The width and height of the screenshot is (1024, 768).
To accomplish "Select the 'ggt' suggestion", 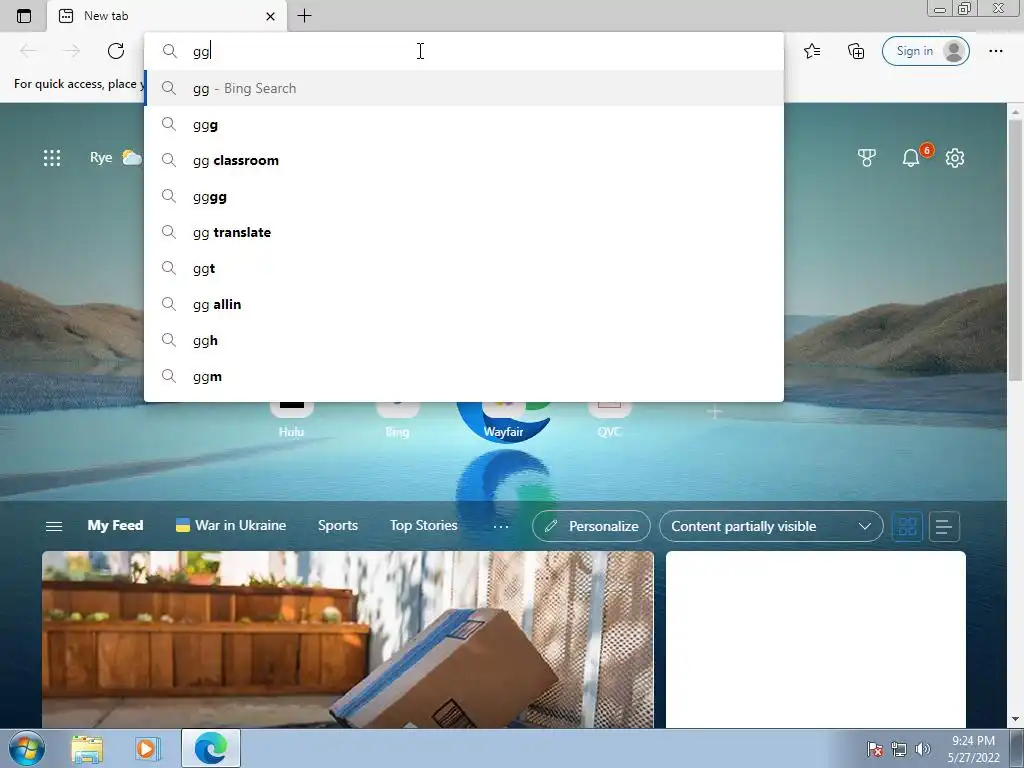I will pyautogui.click(x=464, y=268).
